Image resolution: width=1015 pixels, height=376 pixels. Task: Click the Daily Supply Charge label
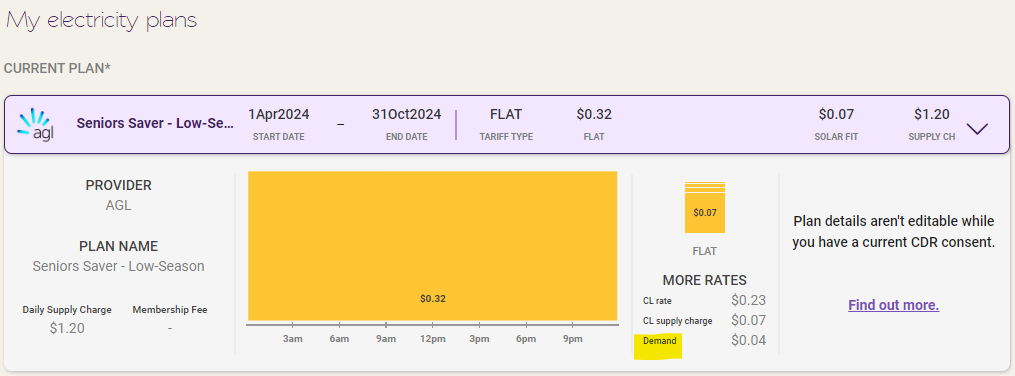click(x=67, y=310)
